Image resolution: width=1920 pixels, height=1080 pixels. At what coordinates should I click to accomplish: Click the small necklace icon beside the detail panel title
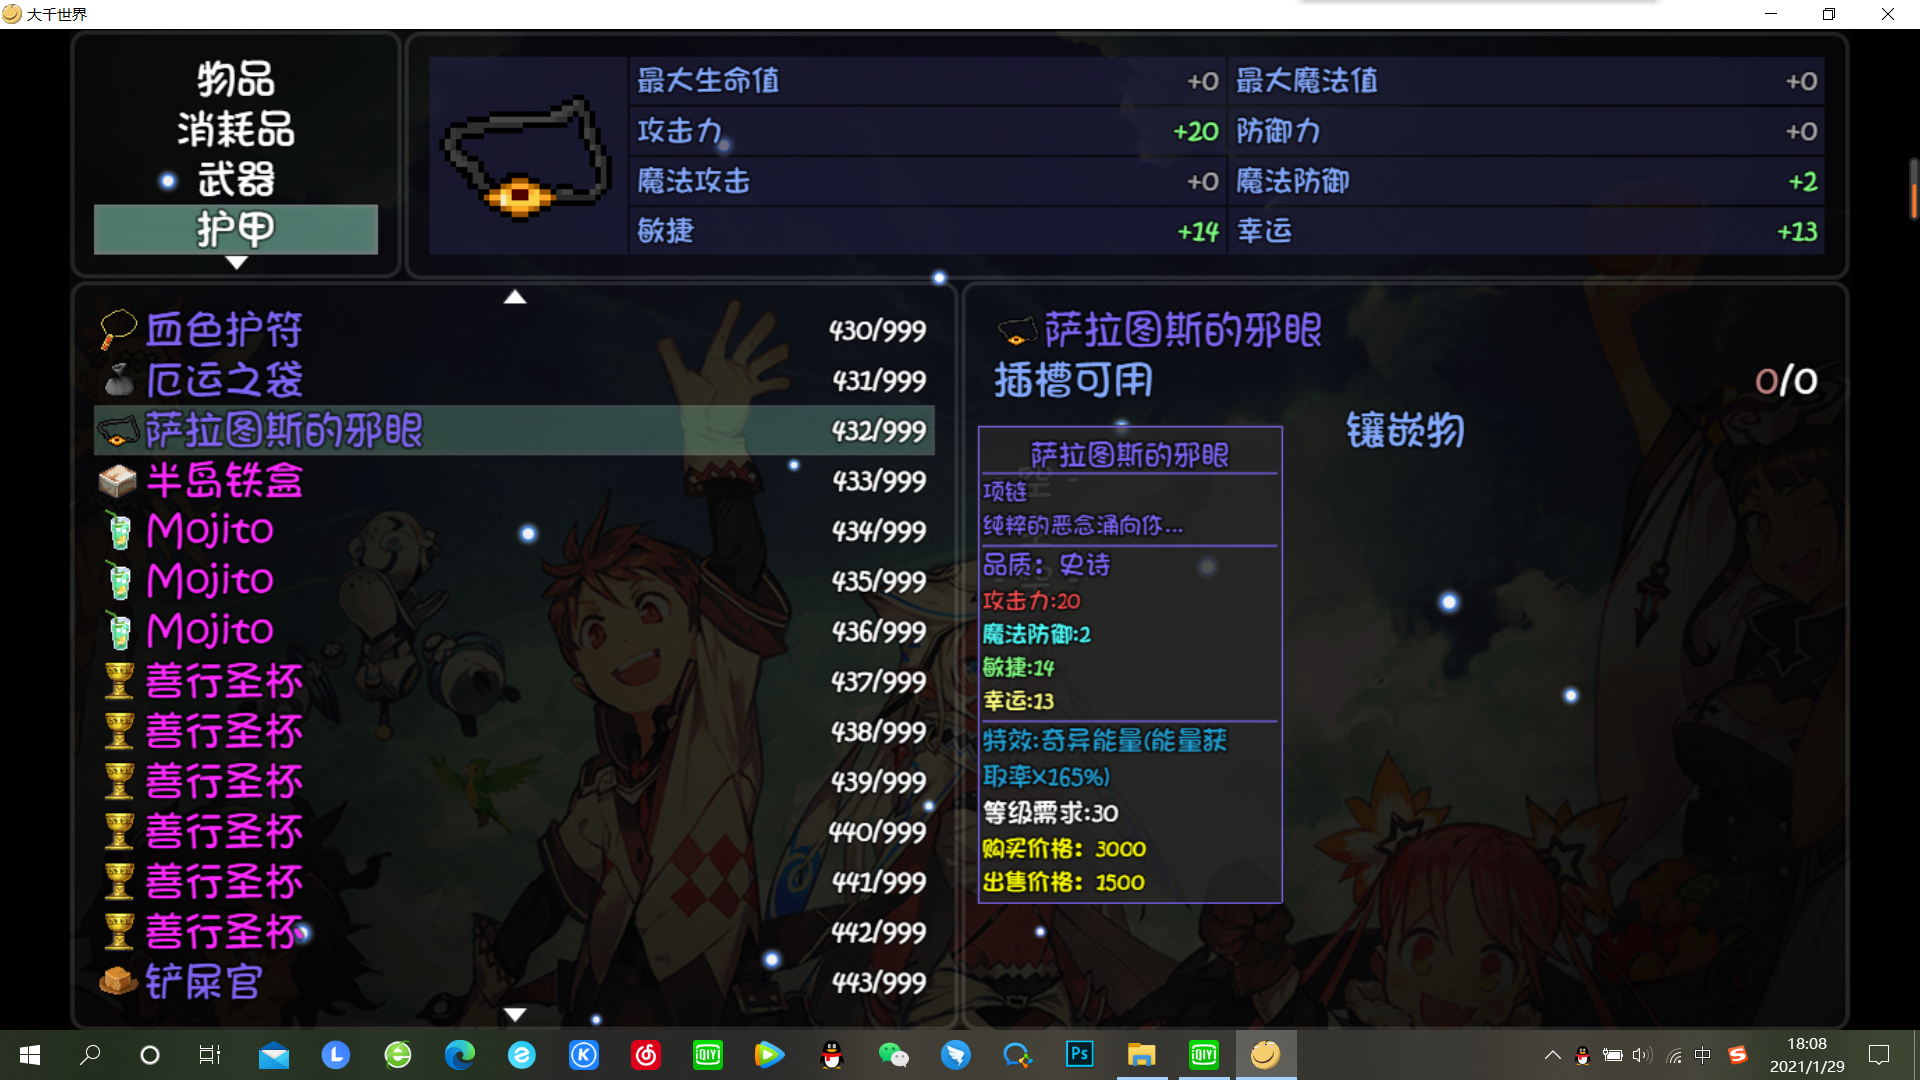(1017, 329)
